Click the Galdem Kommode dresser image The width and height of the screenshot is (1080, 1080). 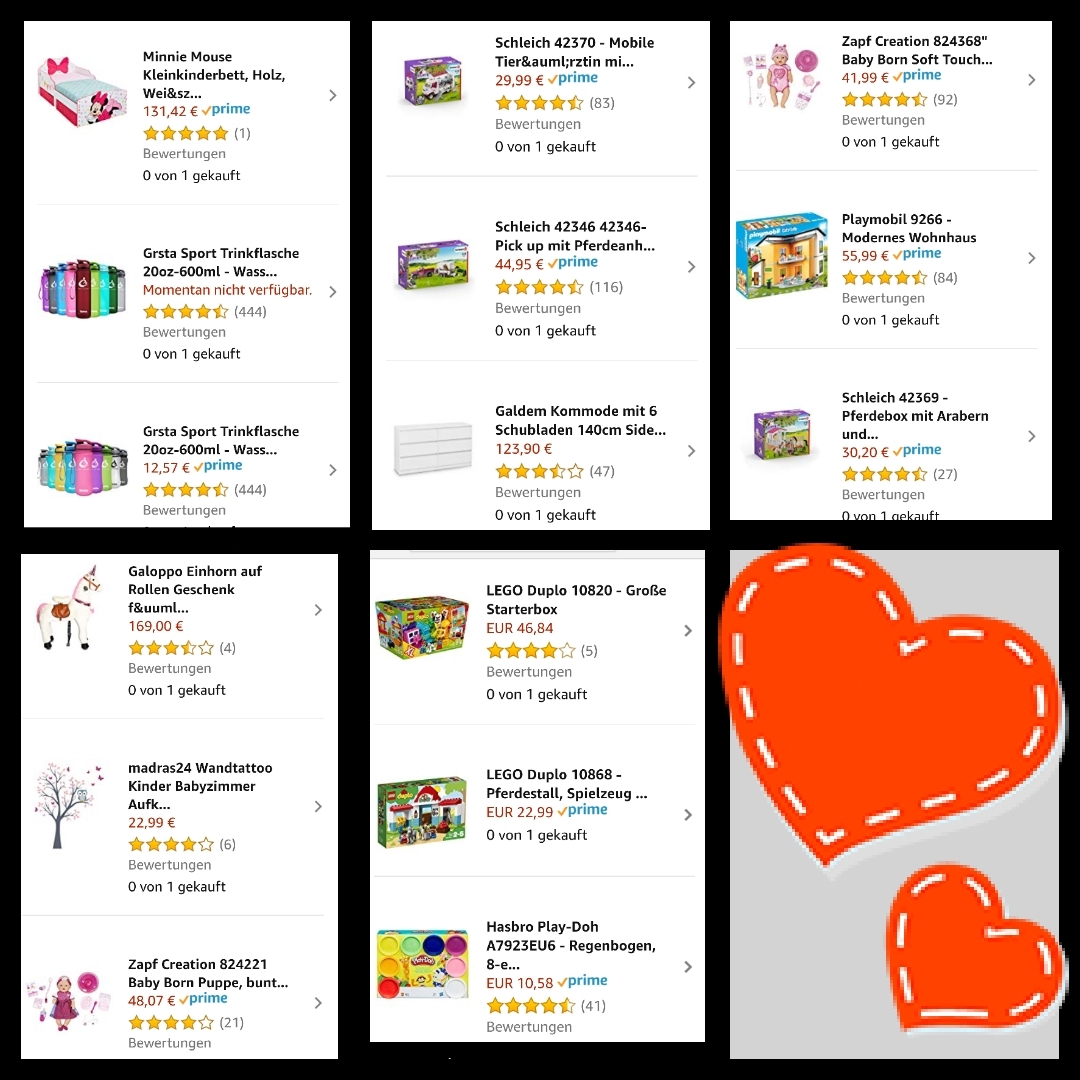coord(433,449)
